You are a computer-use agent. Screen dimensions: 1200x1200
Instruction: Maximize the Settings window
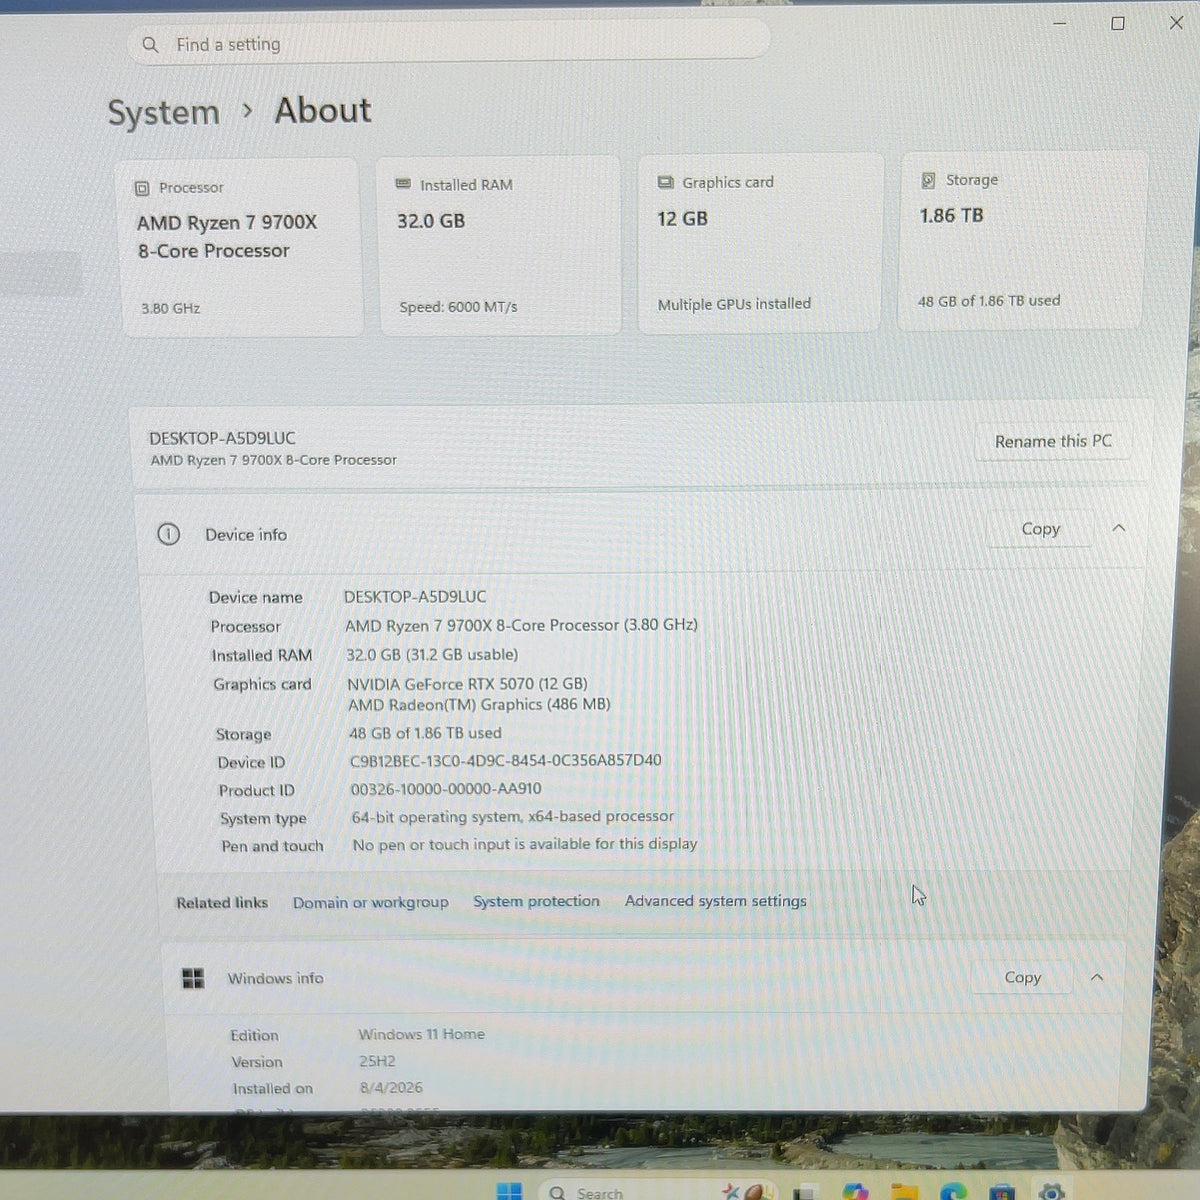pyautogui.click(x=1118, y=23)
